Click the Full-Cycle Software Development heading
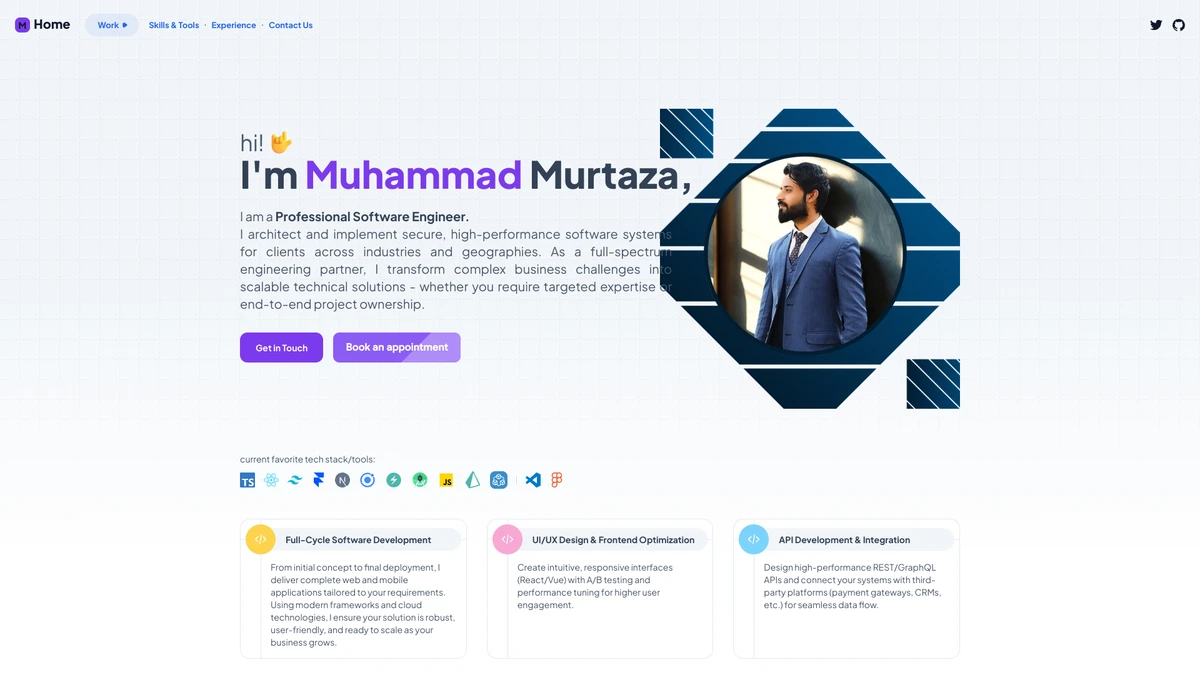This screenshot has height=675, width=1200. [x=358, y=540]
